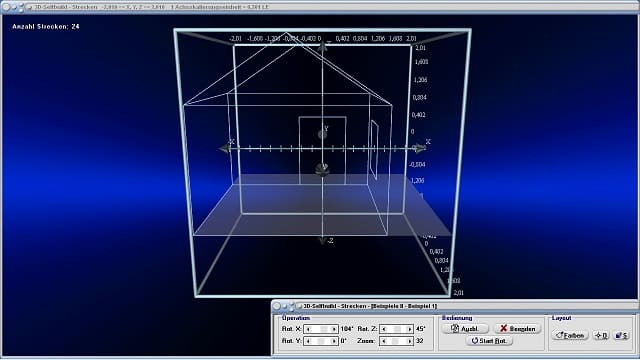Click the S layout button

click(x=622, y=336)
